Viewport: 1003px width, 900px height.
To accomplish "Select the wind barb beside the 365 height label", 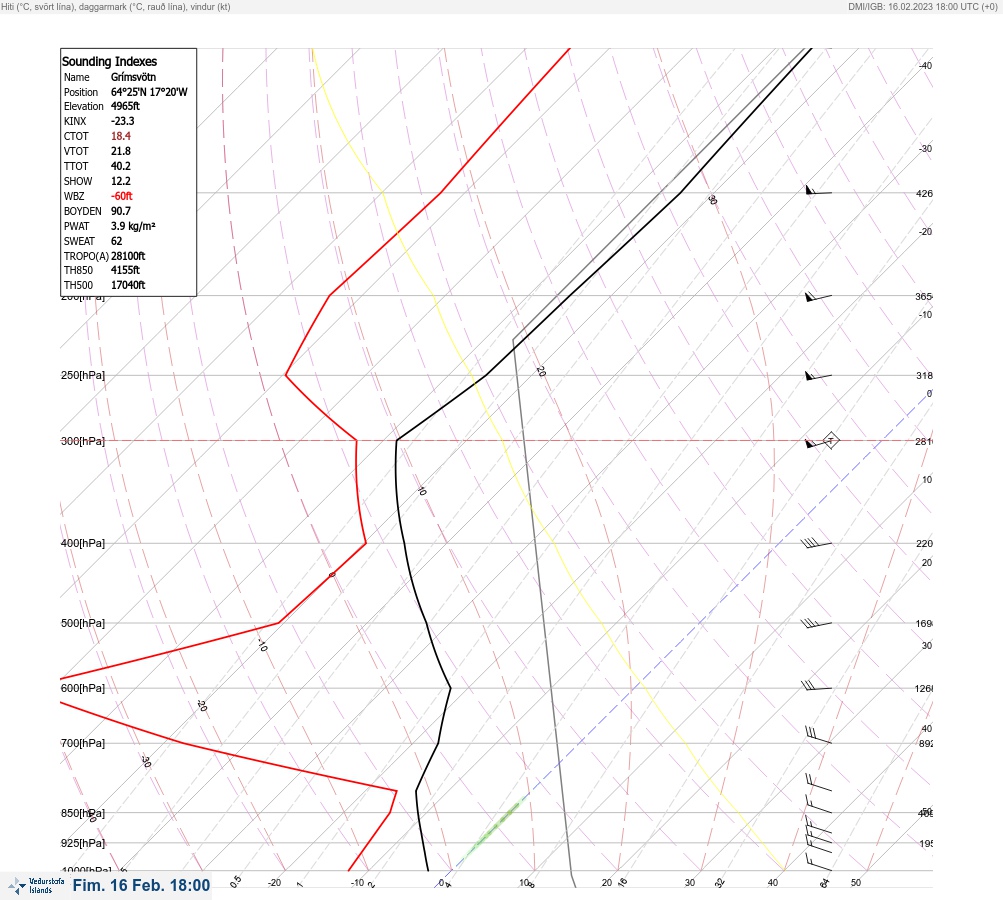I will pyautogui.click(x=818, y=297).
